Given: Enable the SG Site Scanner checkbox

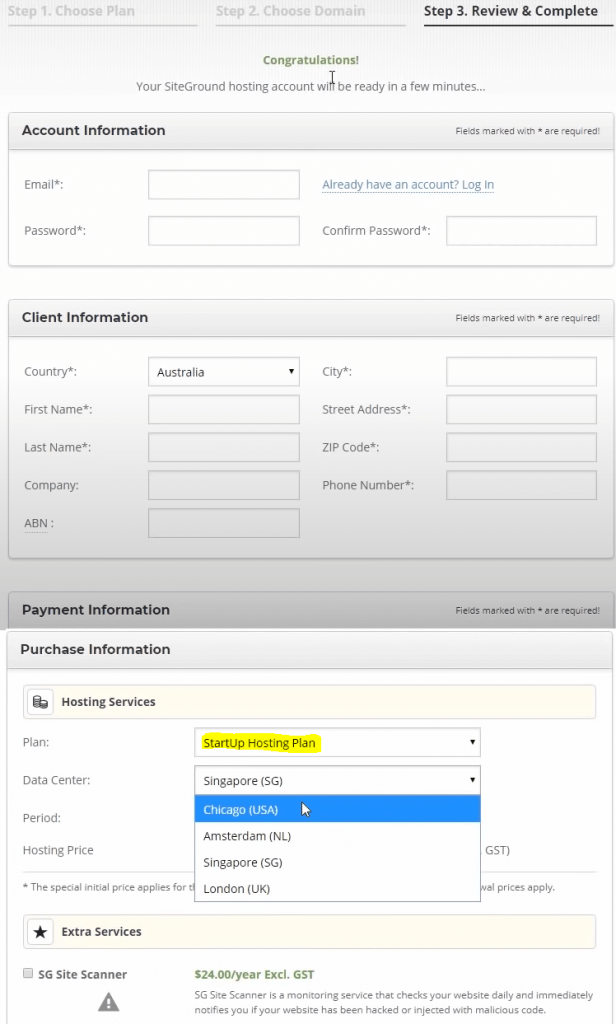Looking at the screenshot, I should click(27, 974).
